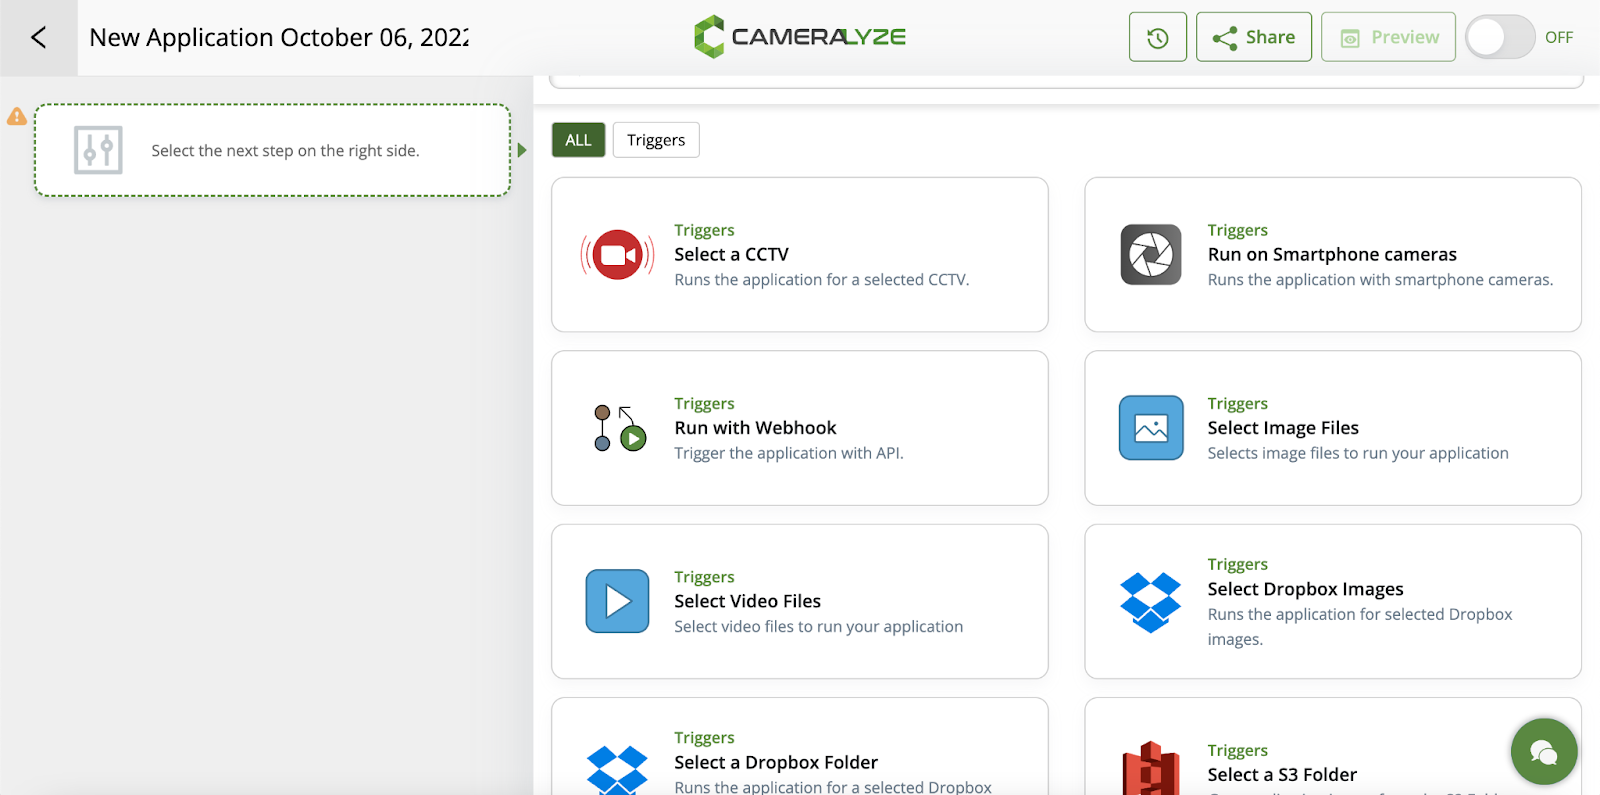This screenshot has width=1600, height=795.
Task: Click the share icon inside Share button
Action: coord(1225,38)
